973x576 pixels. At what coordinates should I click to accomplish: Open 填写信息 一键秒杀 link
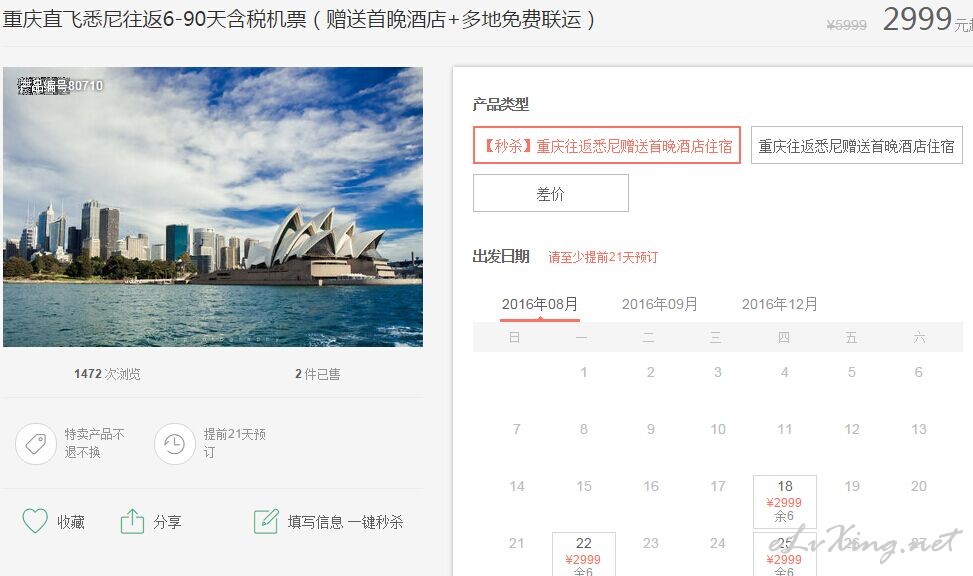tap(345, 522)
